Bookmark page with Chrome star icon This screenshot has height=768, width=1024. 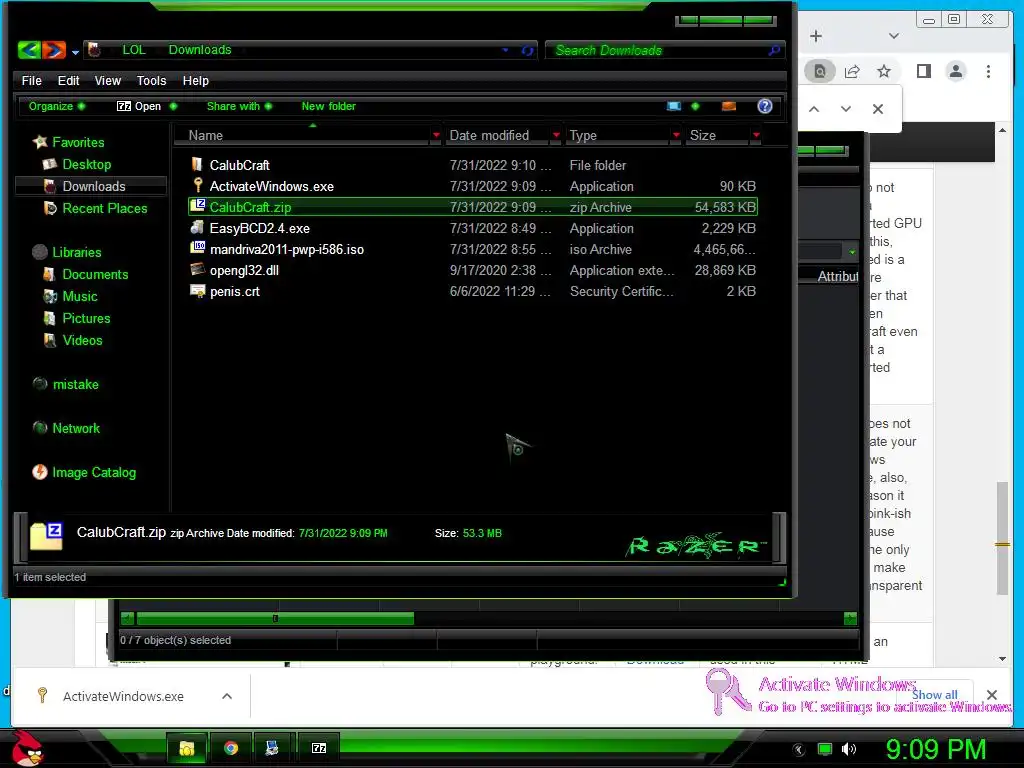[x=884, y=71]
